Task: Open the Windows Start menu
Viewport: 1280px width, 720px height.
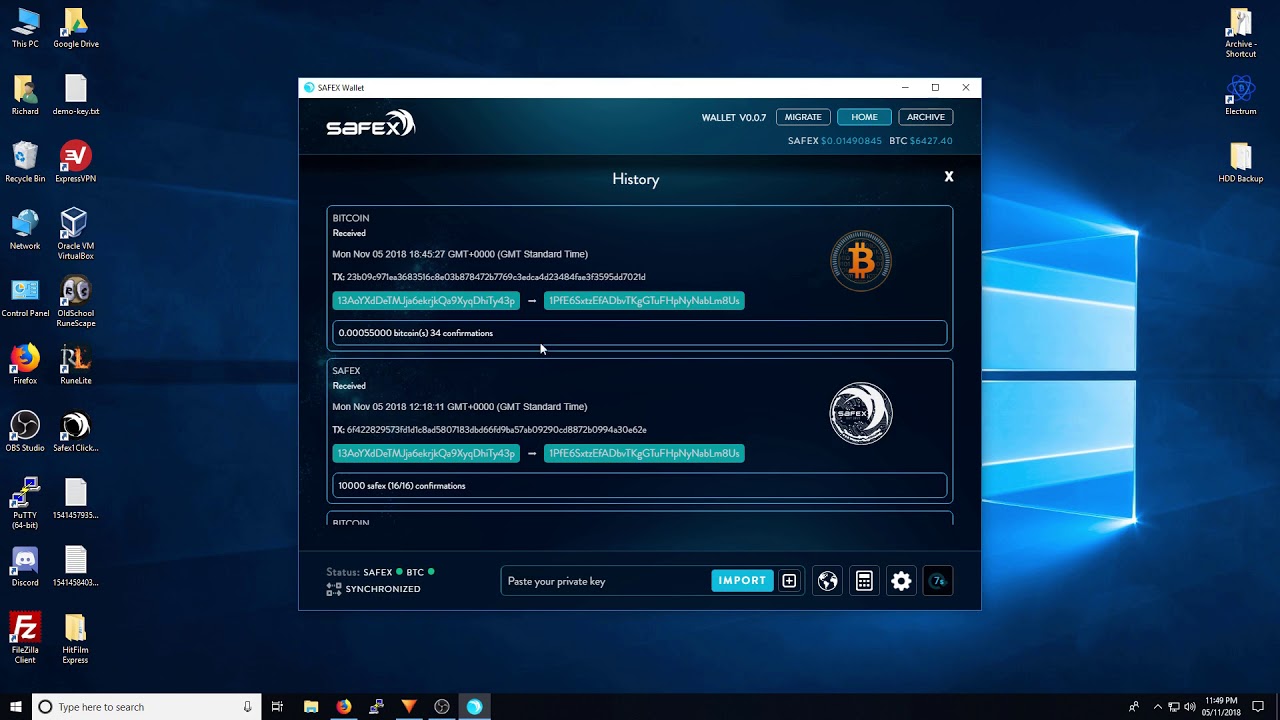Action: point(16,707)
